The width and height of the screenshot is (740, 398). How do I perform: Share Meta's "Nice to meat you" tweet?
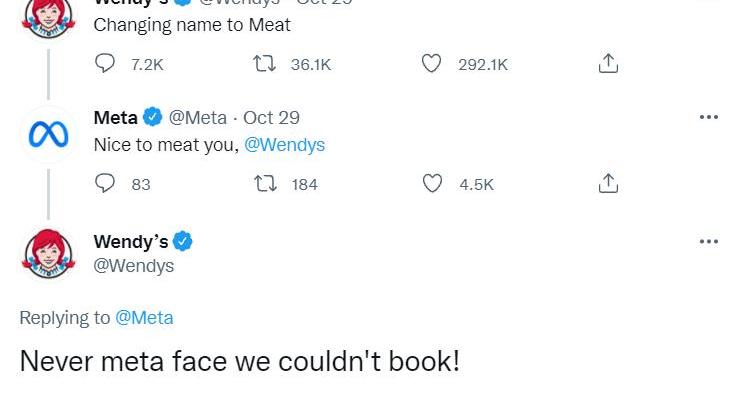(x=608, y=183)
